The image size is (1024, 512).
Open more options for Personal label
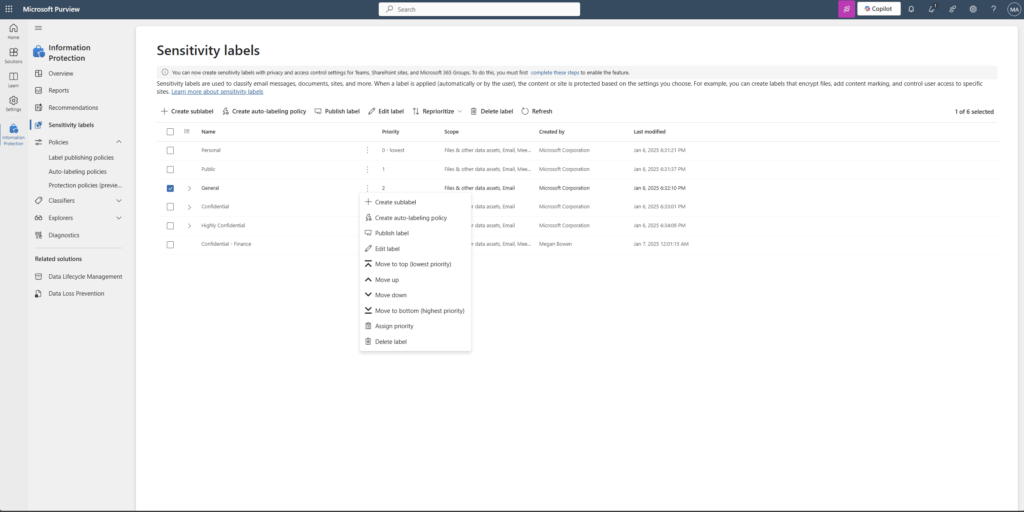(x=367, y=150)
